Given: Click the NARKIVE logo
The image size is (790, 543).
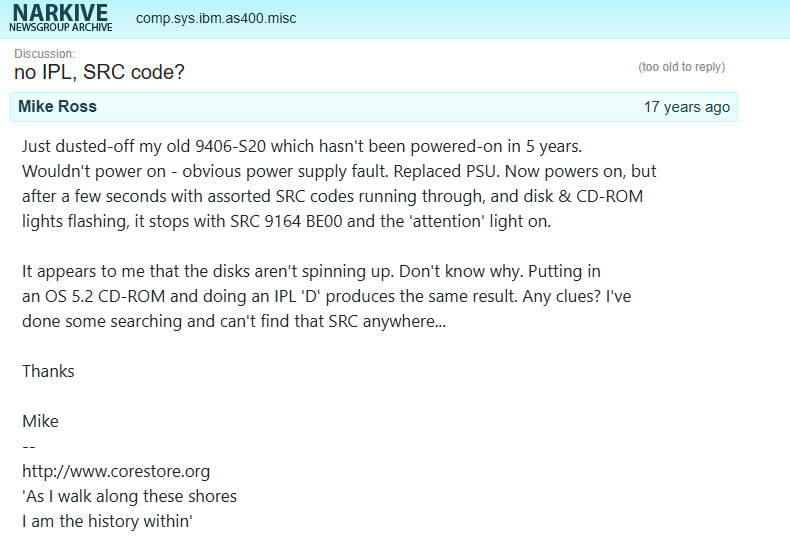Looking at the screenshot, I should (60, 13).
